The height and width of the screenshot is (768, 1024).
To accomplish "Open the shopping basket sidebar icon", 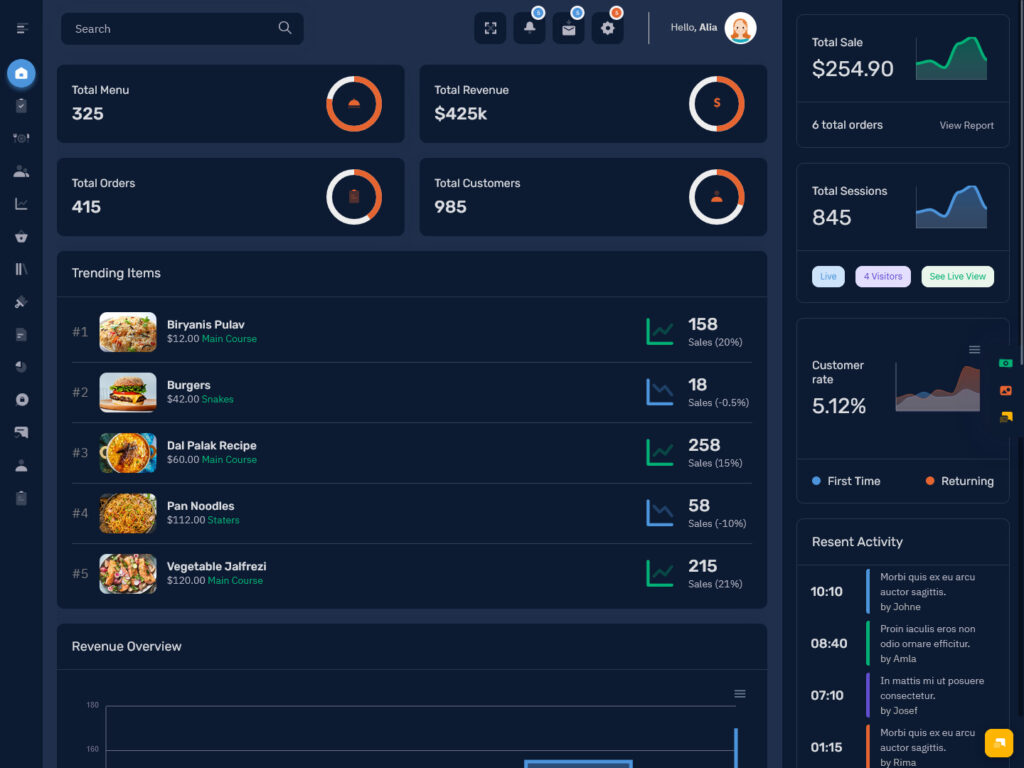I will pos(22,236).
